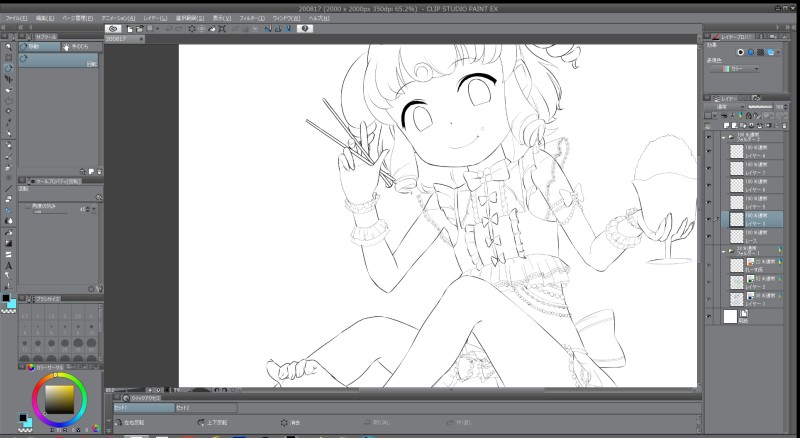Switch to セット2 in Quick Access
This screenshot has height=438, width=800.
(x=206, y=408)
